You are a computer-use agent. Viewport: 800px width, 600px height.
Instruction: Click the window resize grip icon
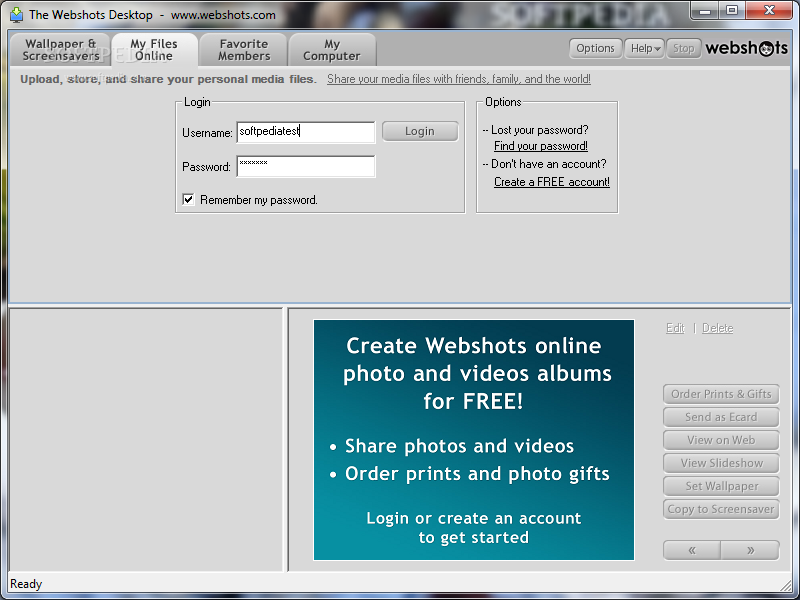click(785, 586)
